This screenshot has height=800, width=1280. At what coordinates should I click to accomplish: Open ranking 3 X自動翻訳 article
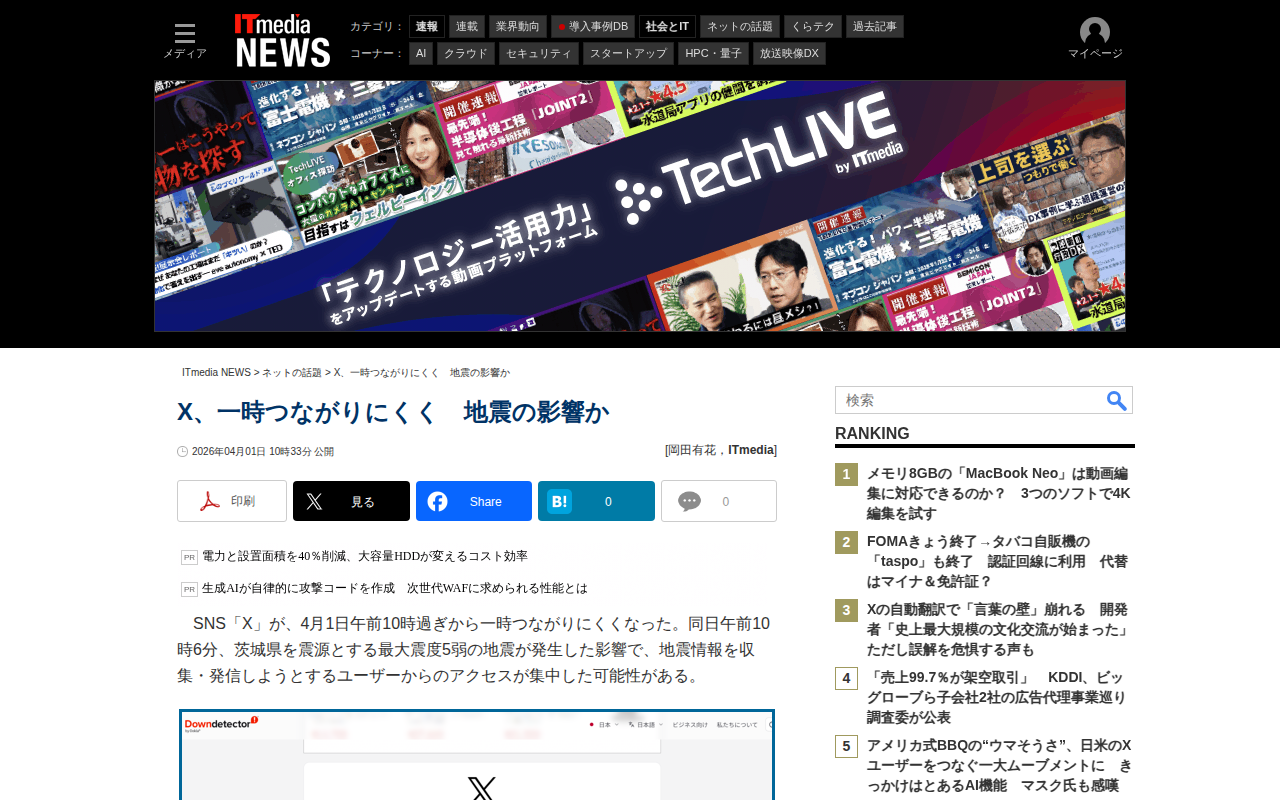tap(999, 630)
